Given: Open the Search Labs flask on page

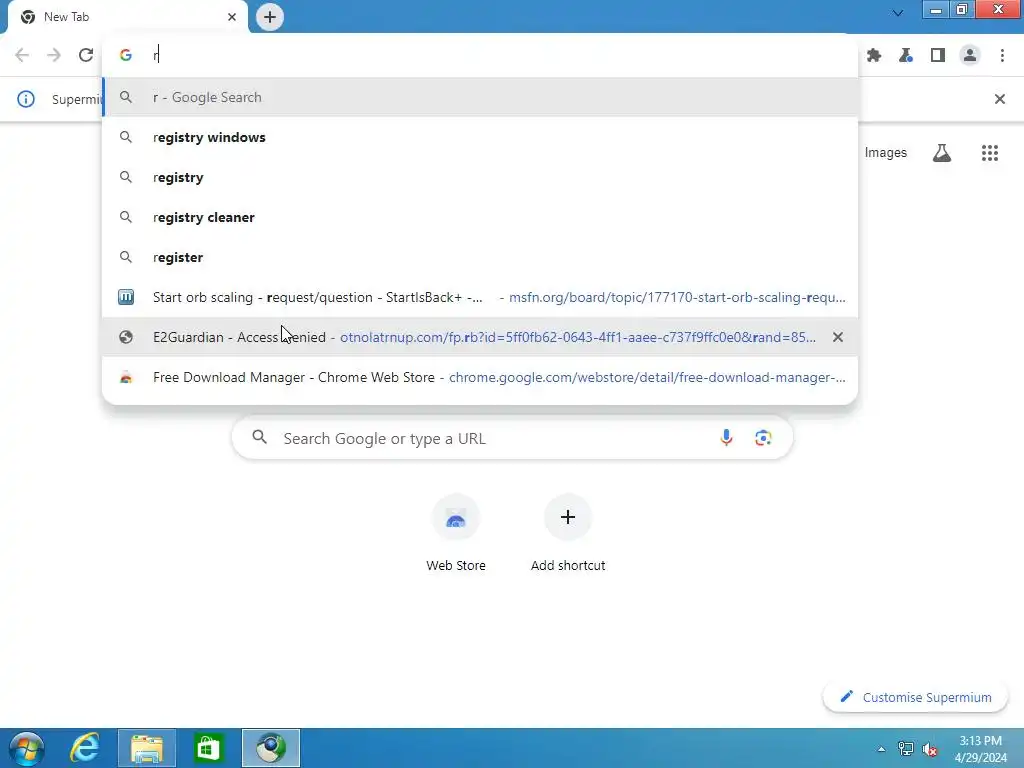Looking at the screenshot, I should tap(942, 153).
